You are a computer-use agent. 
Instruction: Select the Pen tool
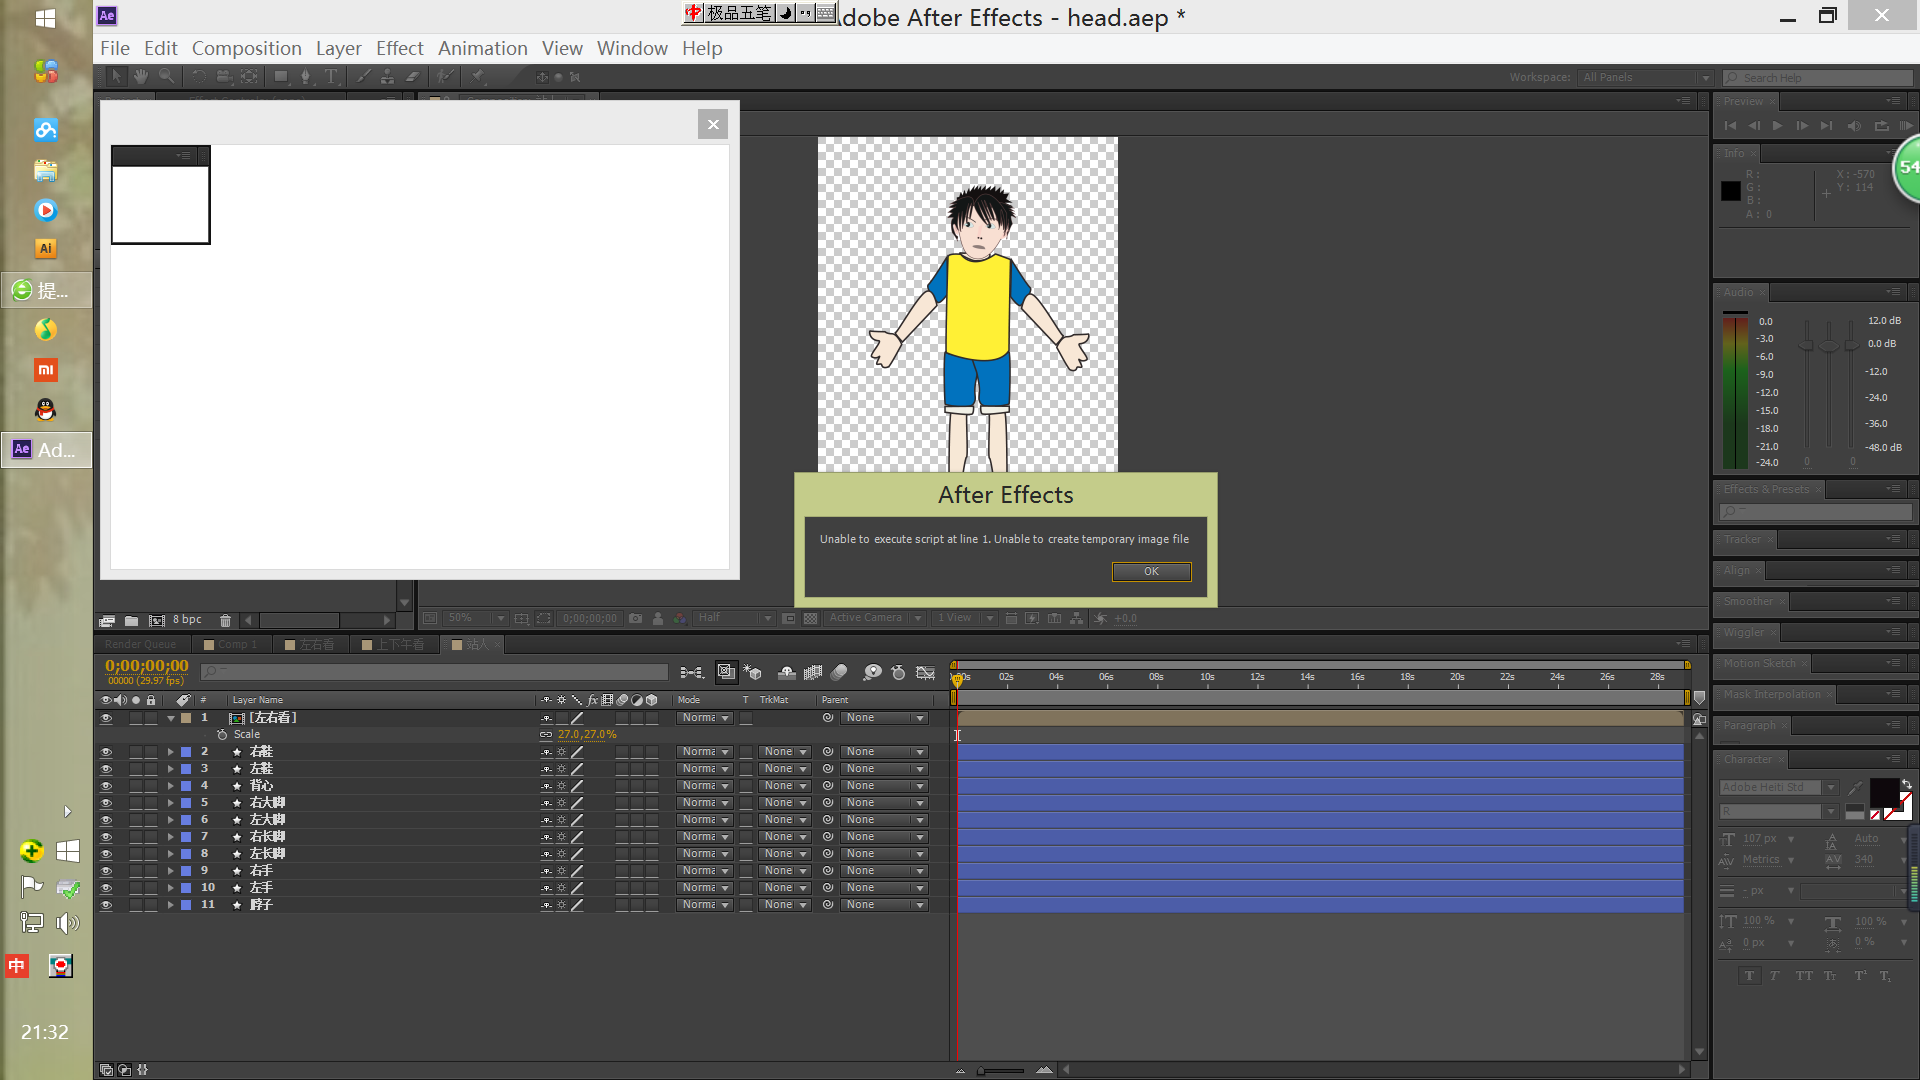[306, 77]
